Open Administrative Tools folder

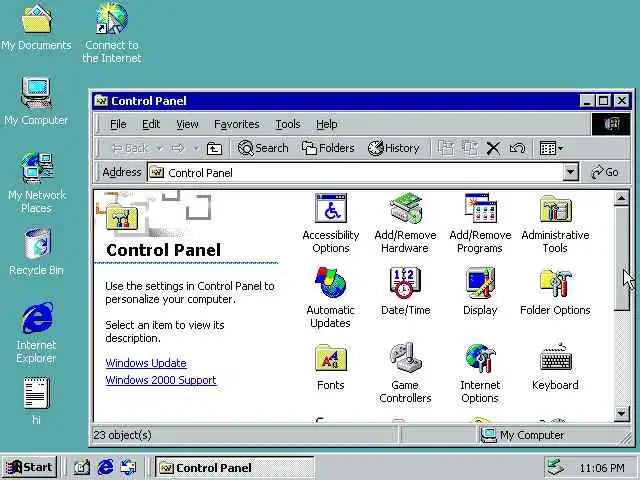(x=555, y=224)
